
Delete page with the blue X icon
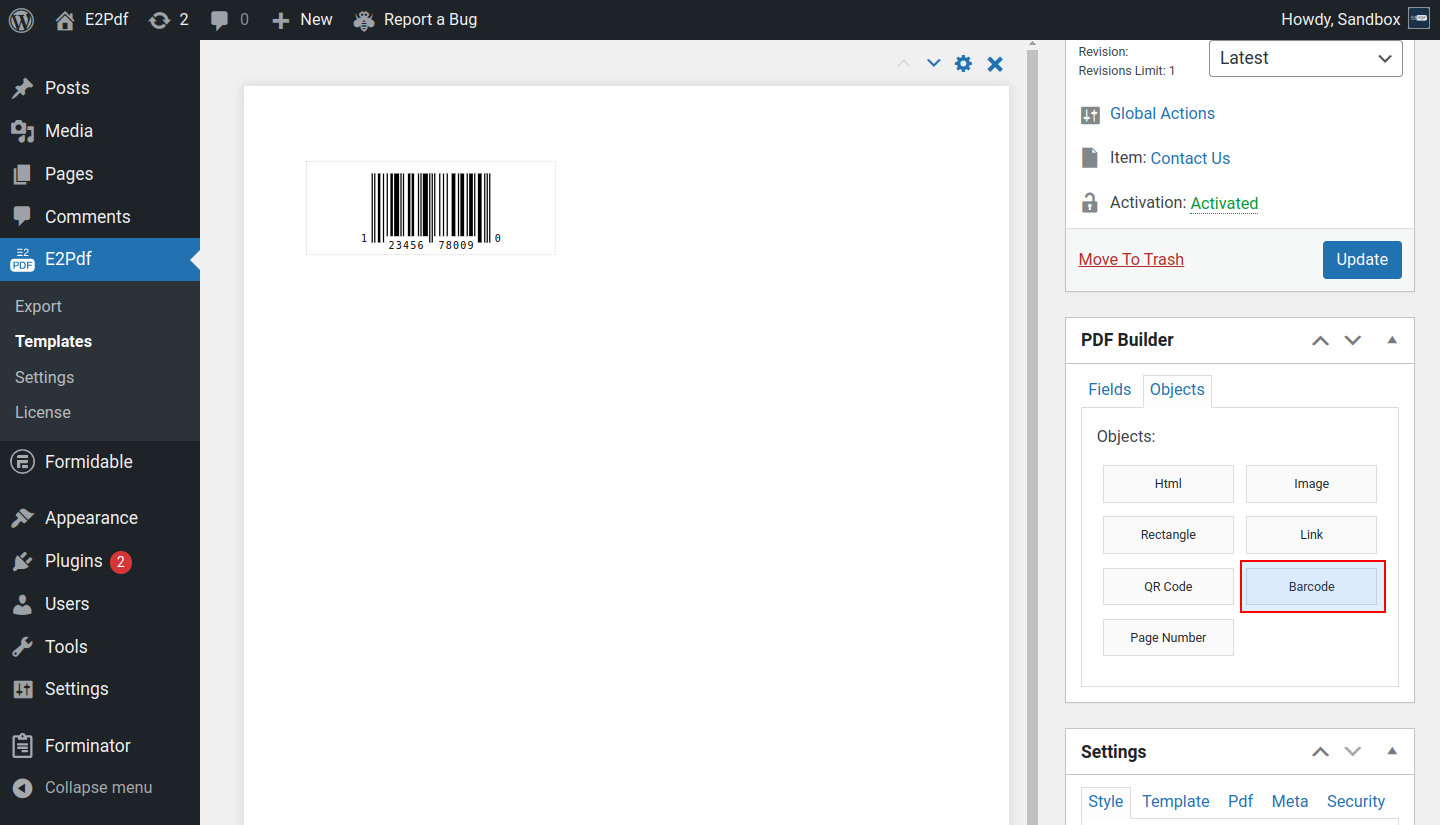click(x=995, y=64)
